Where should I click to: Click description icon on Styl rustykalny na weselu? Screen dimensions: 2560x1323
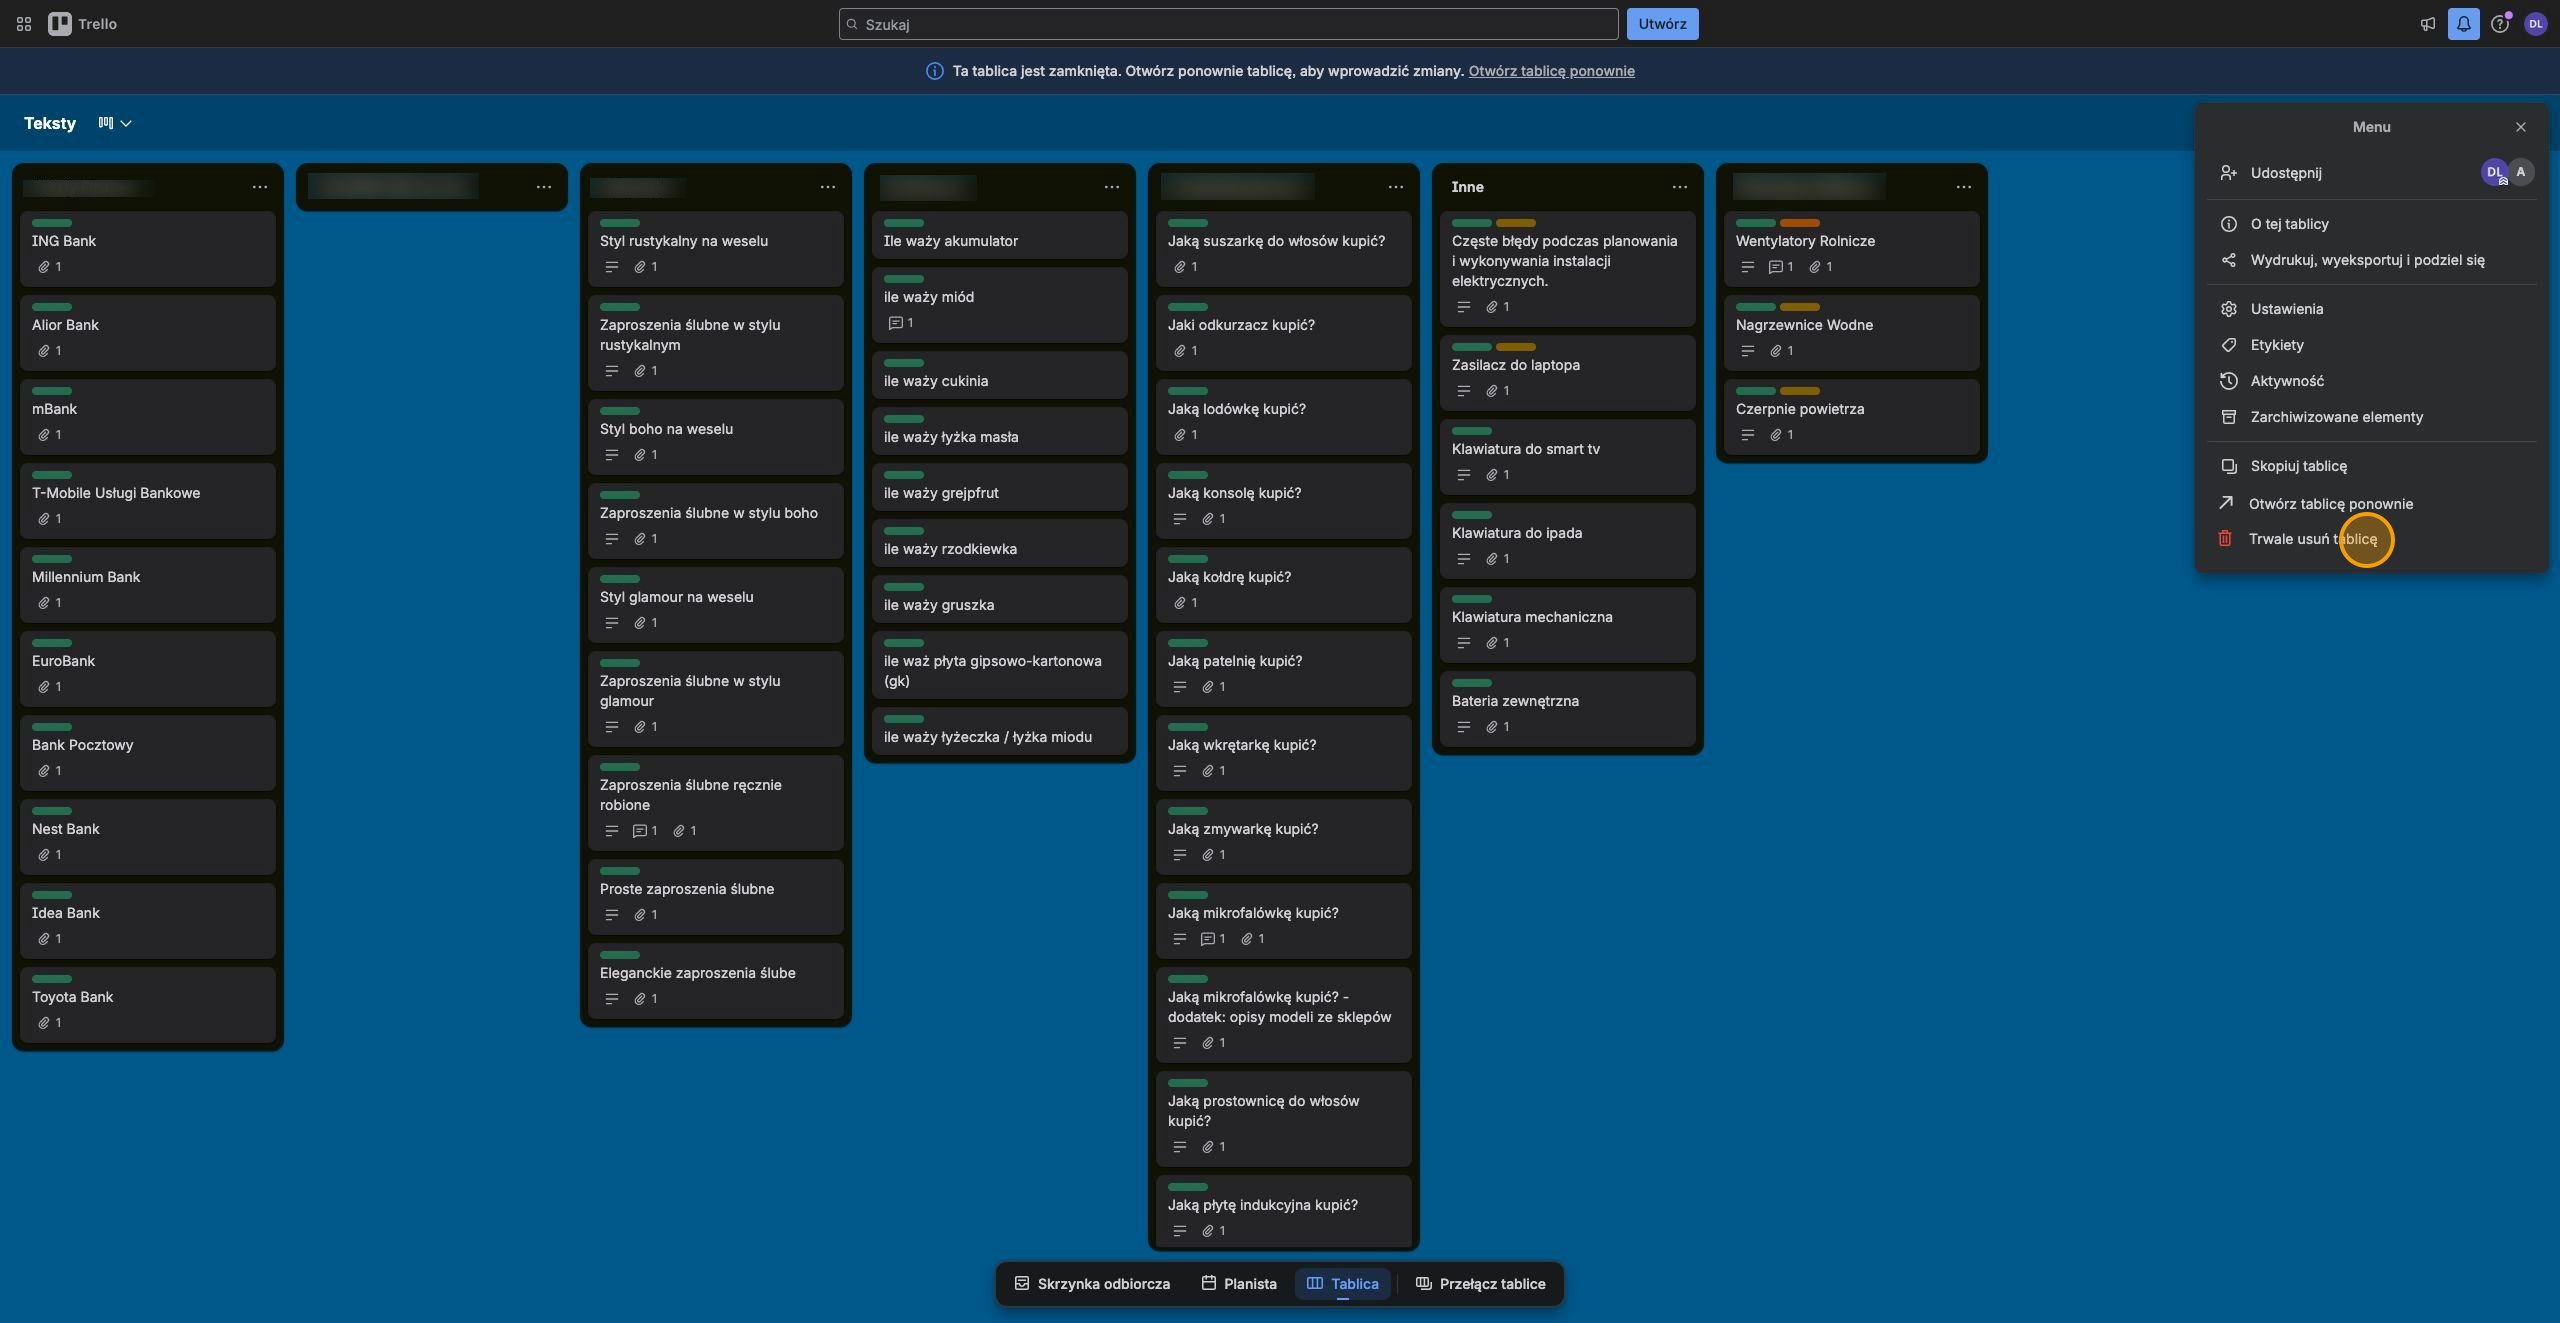pyautogui.click(x=611, y=267)
